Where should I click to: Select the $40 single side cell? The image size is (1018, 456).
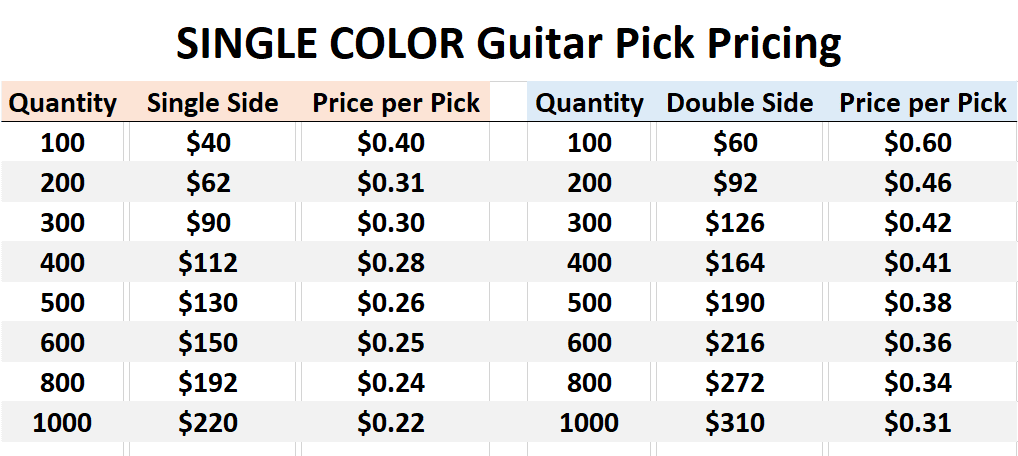(x=208, y=143)
